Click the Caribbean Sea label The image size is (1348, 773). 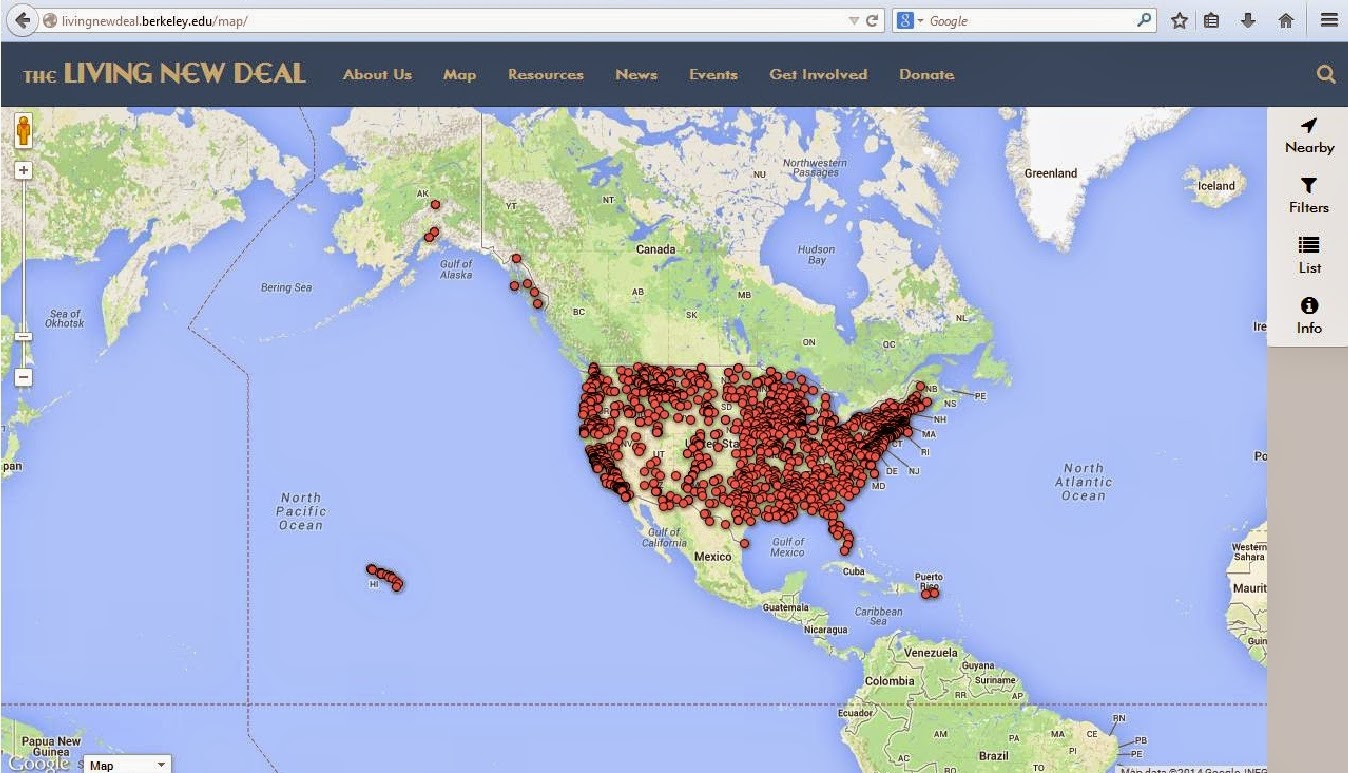pos(879,617)
